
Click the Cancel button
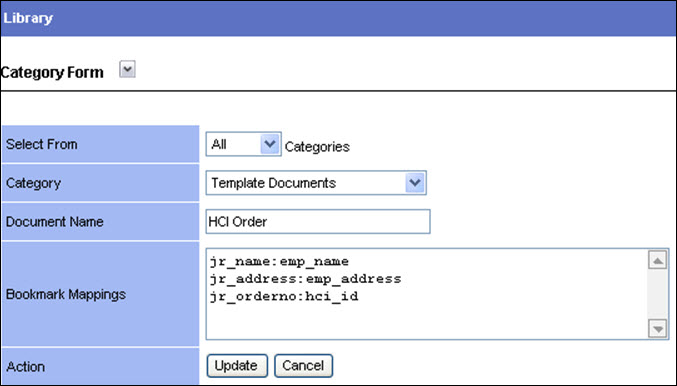(303, 366)
